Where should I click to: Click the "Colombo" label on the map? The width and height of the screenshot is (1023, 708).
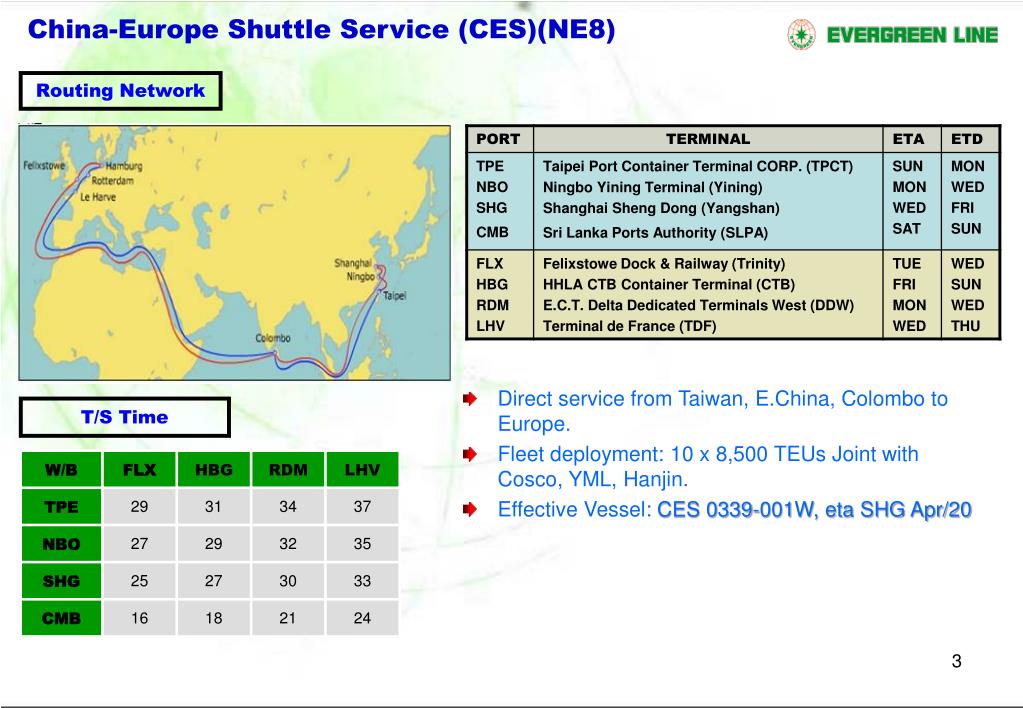(x=273, y=338)
